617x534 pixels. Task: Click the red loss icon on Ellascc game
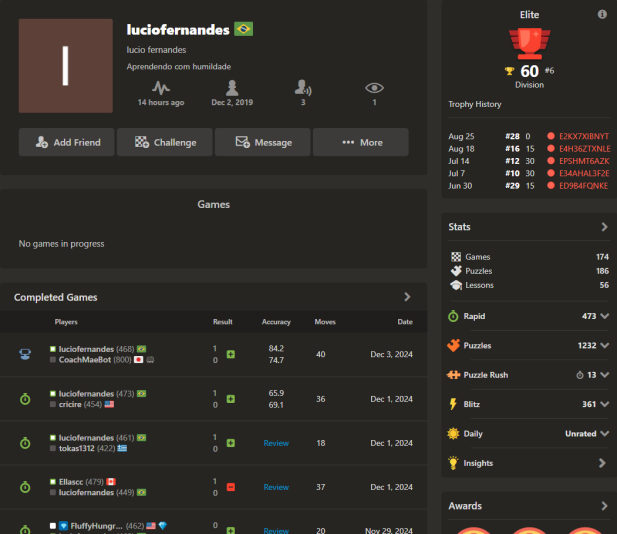coord(231,487)
